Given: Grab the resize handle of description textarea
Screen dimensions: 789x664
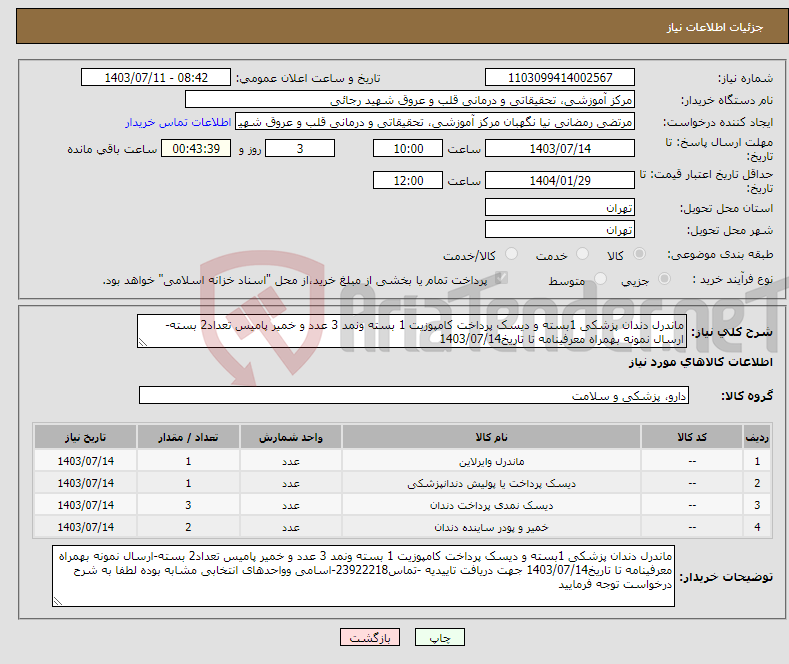Looking at the screenshot, I should pos(142,343).
